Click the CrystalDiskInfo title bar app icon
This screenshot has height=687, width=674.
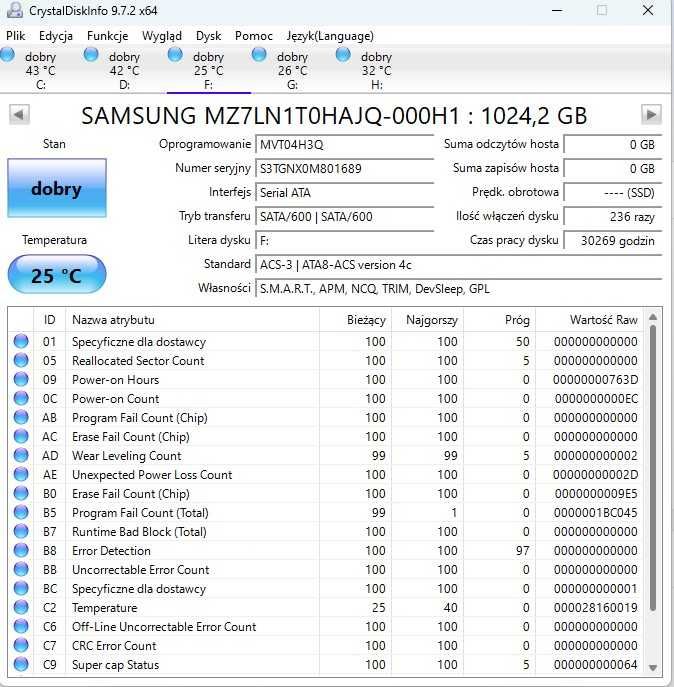(15, 10)
